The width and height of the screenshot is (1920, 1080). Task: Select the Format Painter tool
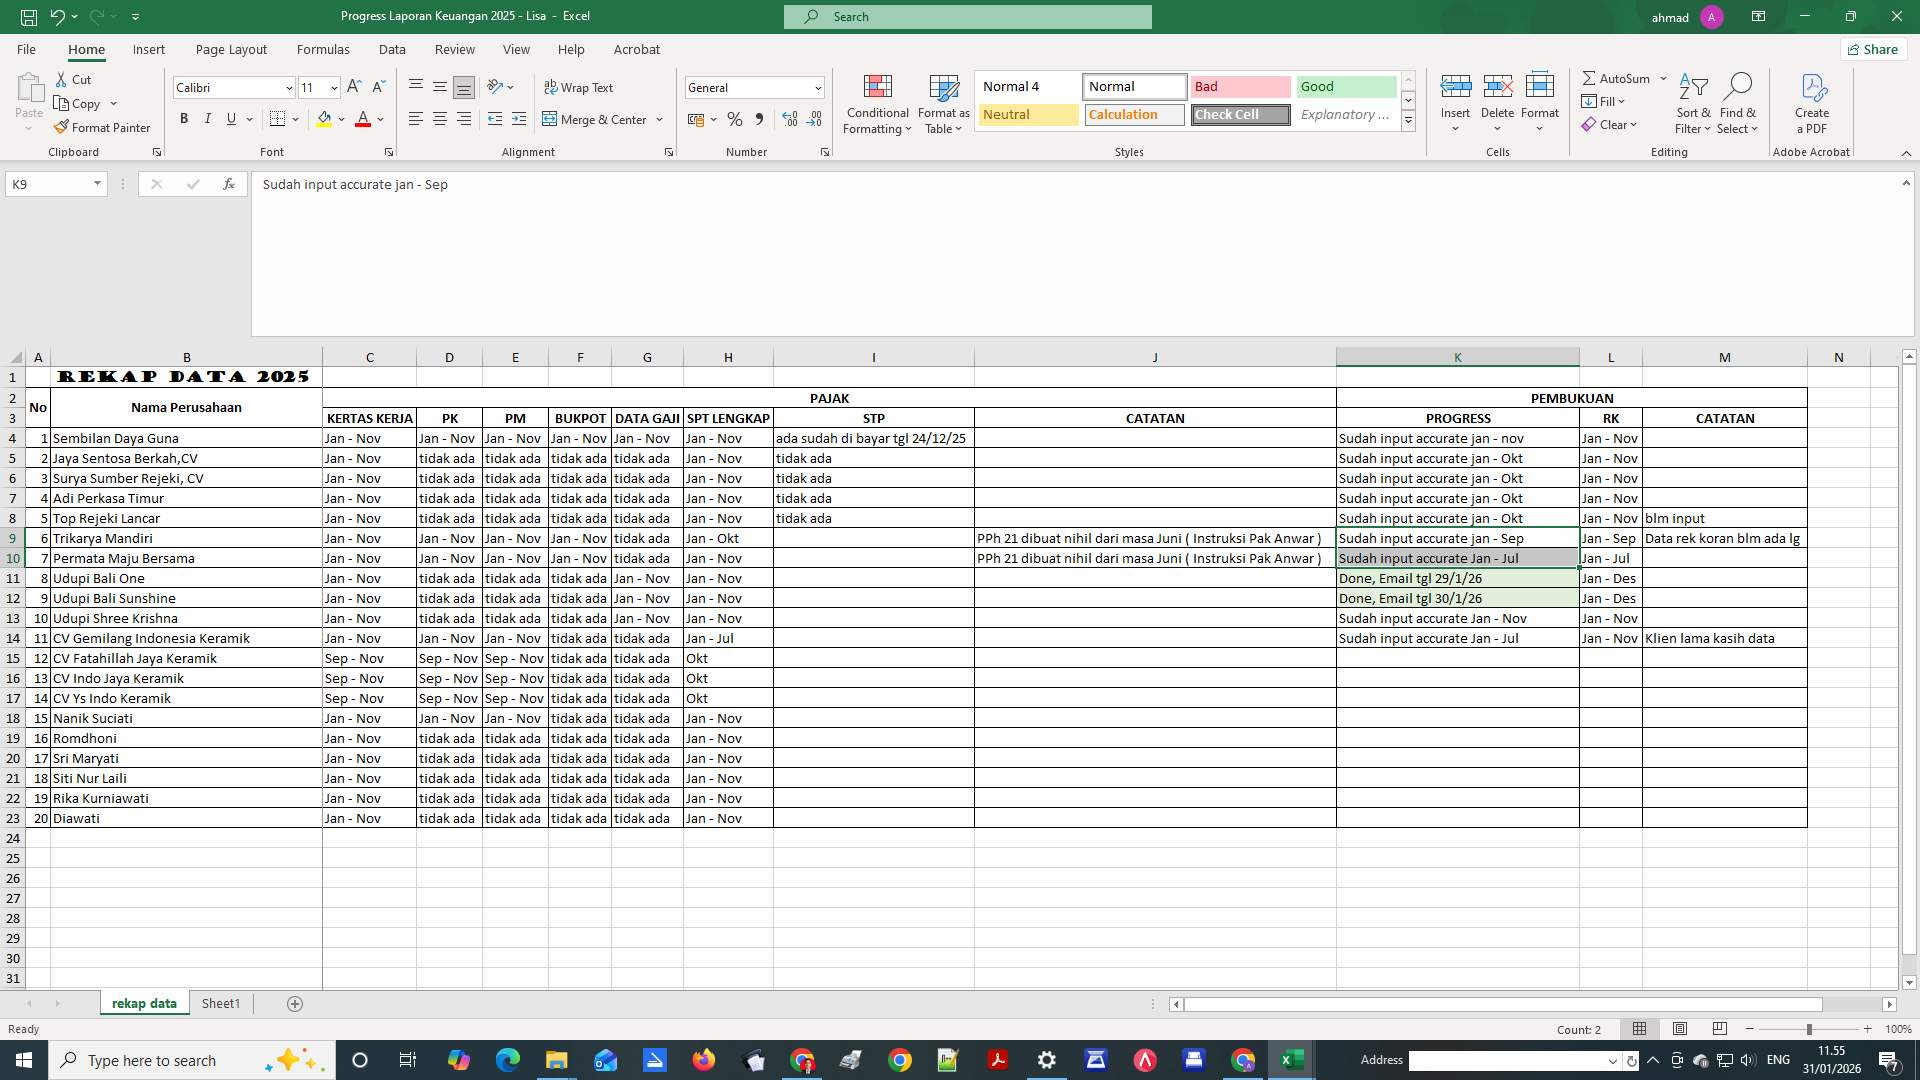103,127
